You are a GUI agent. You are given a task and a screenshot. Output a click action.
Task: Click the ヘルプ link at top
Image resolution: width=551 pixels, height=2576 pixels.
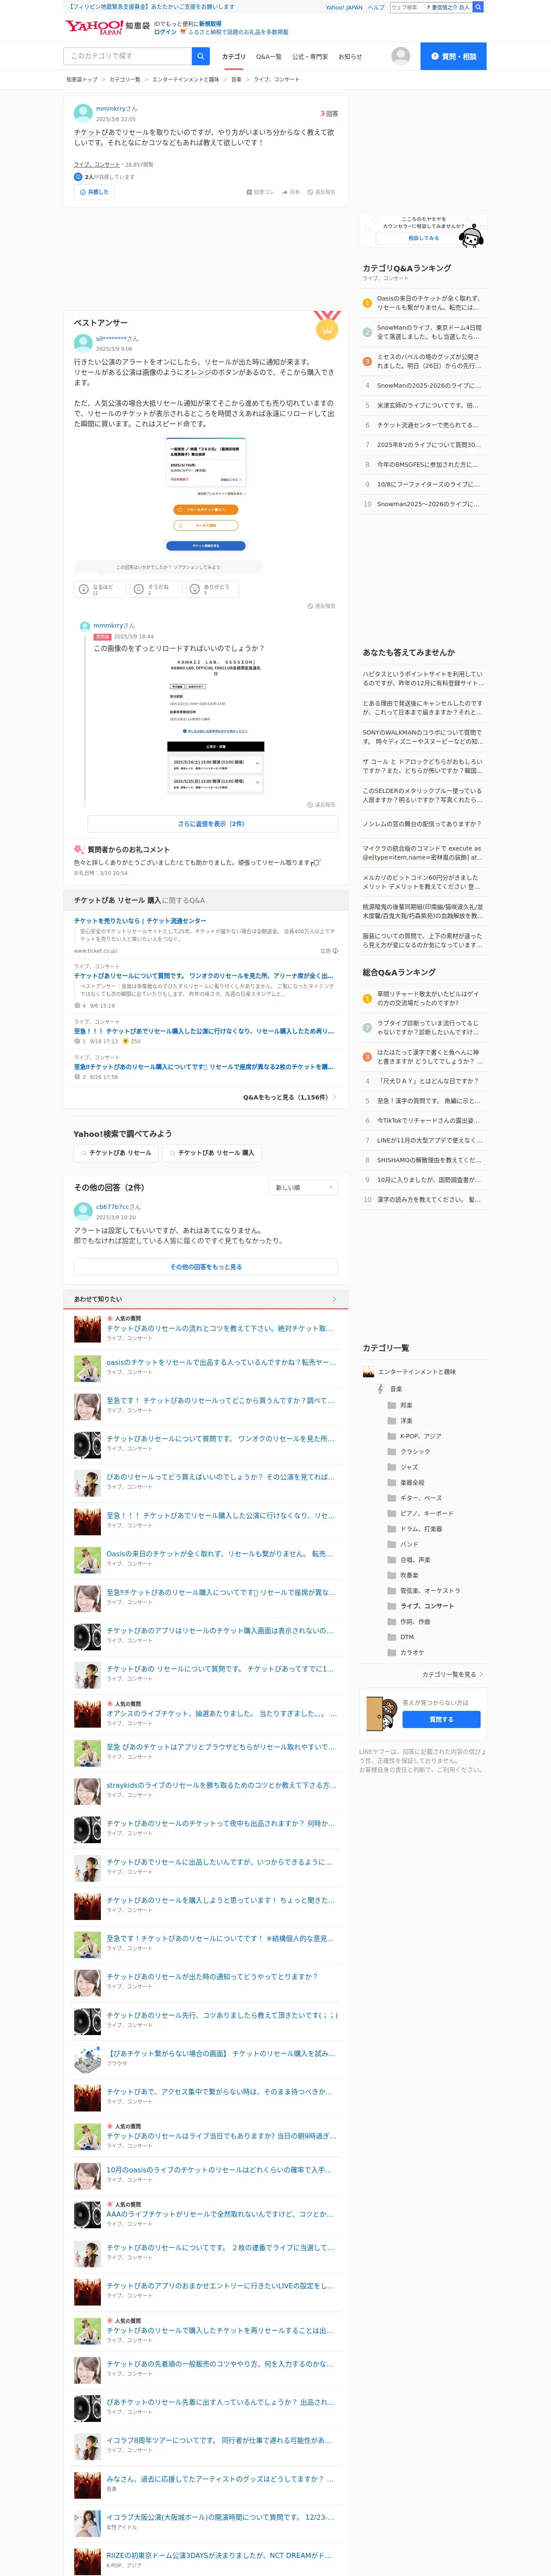coord(376,7)
